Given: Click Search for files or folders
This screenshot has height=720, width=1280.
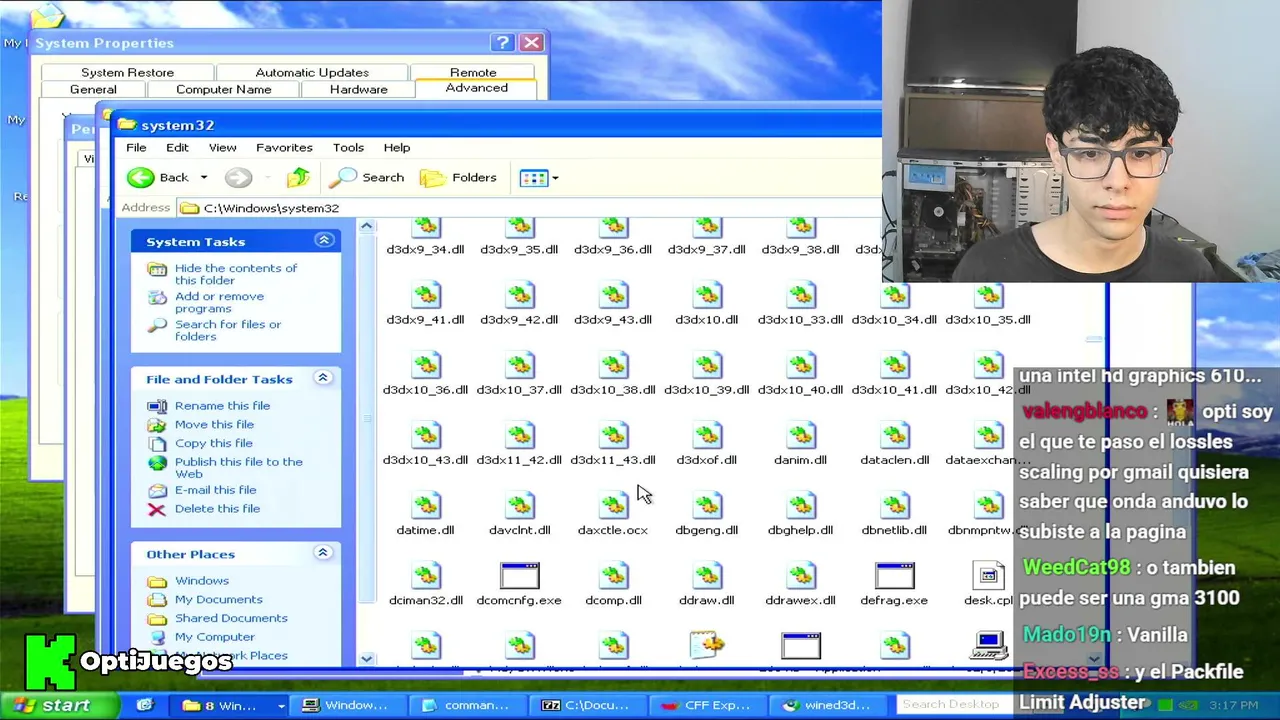Looking at the screenshot, I should [228, 330].
